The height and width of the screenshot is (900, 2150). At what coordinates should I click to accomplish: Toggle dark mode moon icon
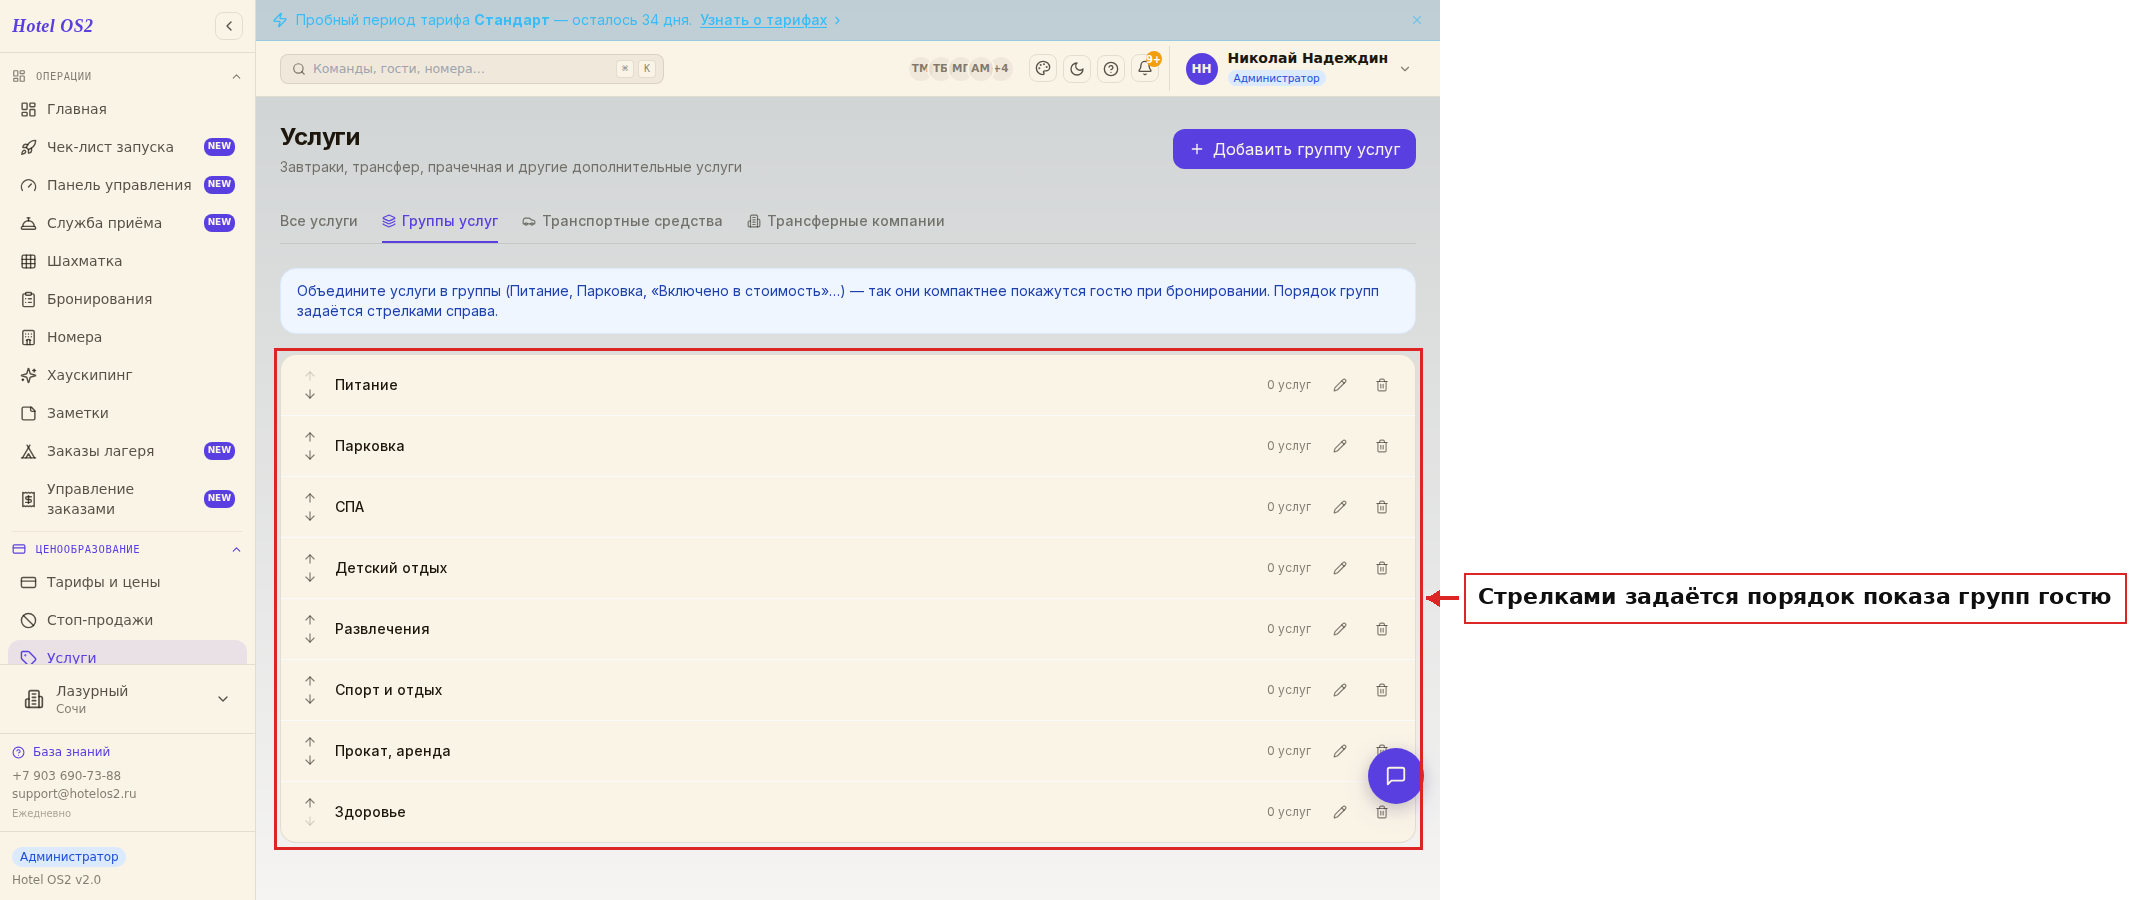point(1077,69)
